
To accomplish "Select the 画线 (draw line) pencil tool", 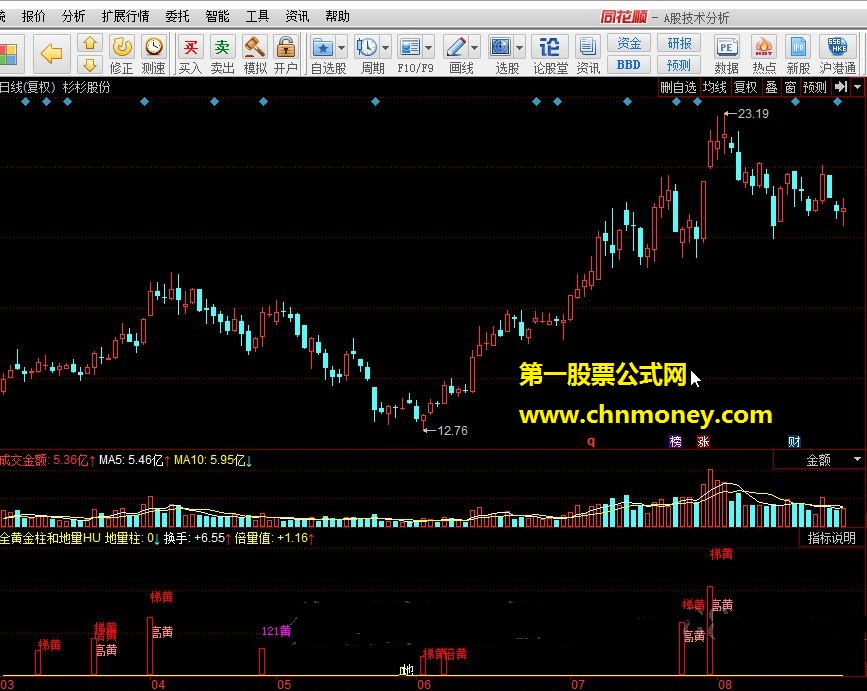I will pos(457,48).
